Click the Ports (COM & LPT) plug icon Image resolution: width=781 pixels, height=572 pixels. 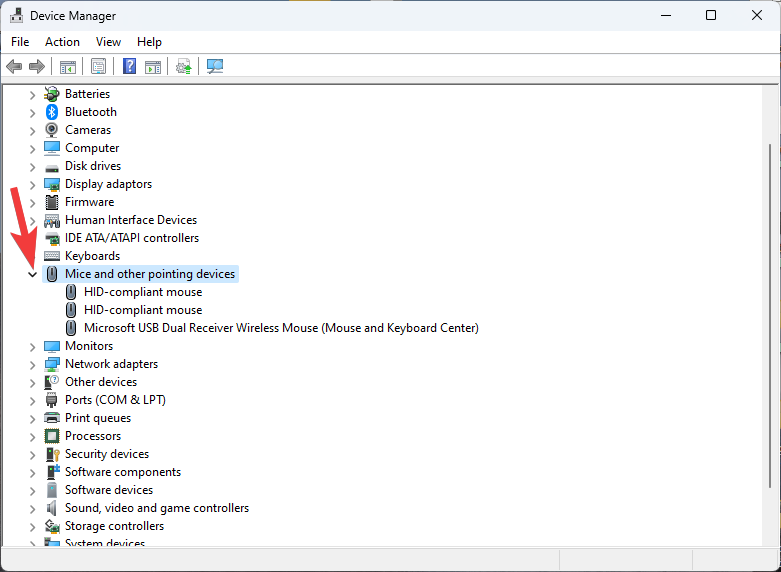(52, 400)
